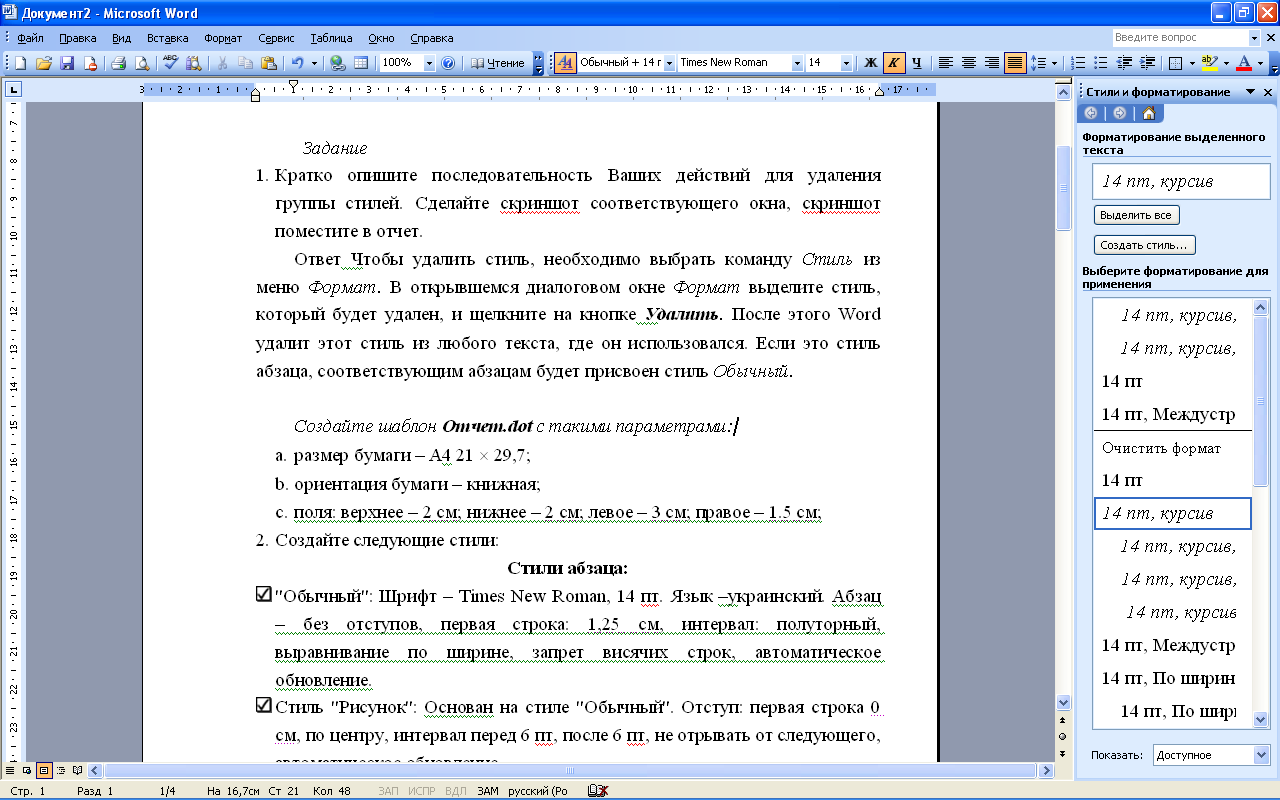This screenshot has height=800, width=1280.
Task: Open the zoom 100% dropdown
Action: 429,63
